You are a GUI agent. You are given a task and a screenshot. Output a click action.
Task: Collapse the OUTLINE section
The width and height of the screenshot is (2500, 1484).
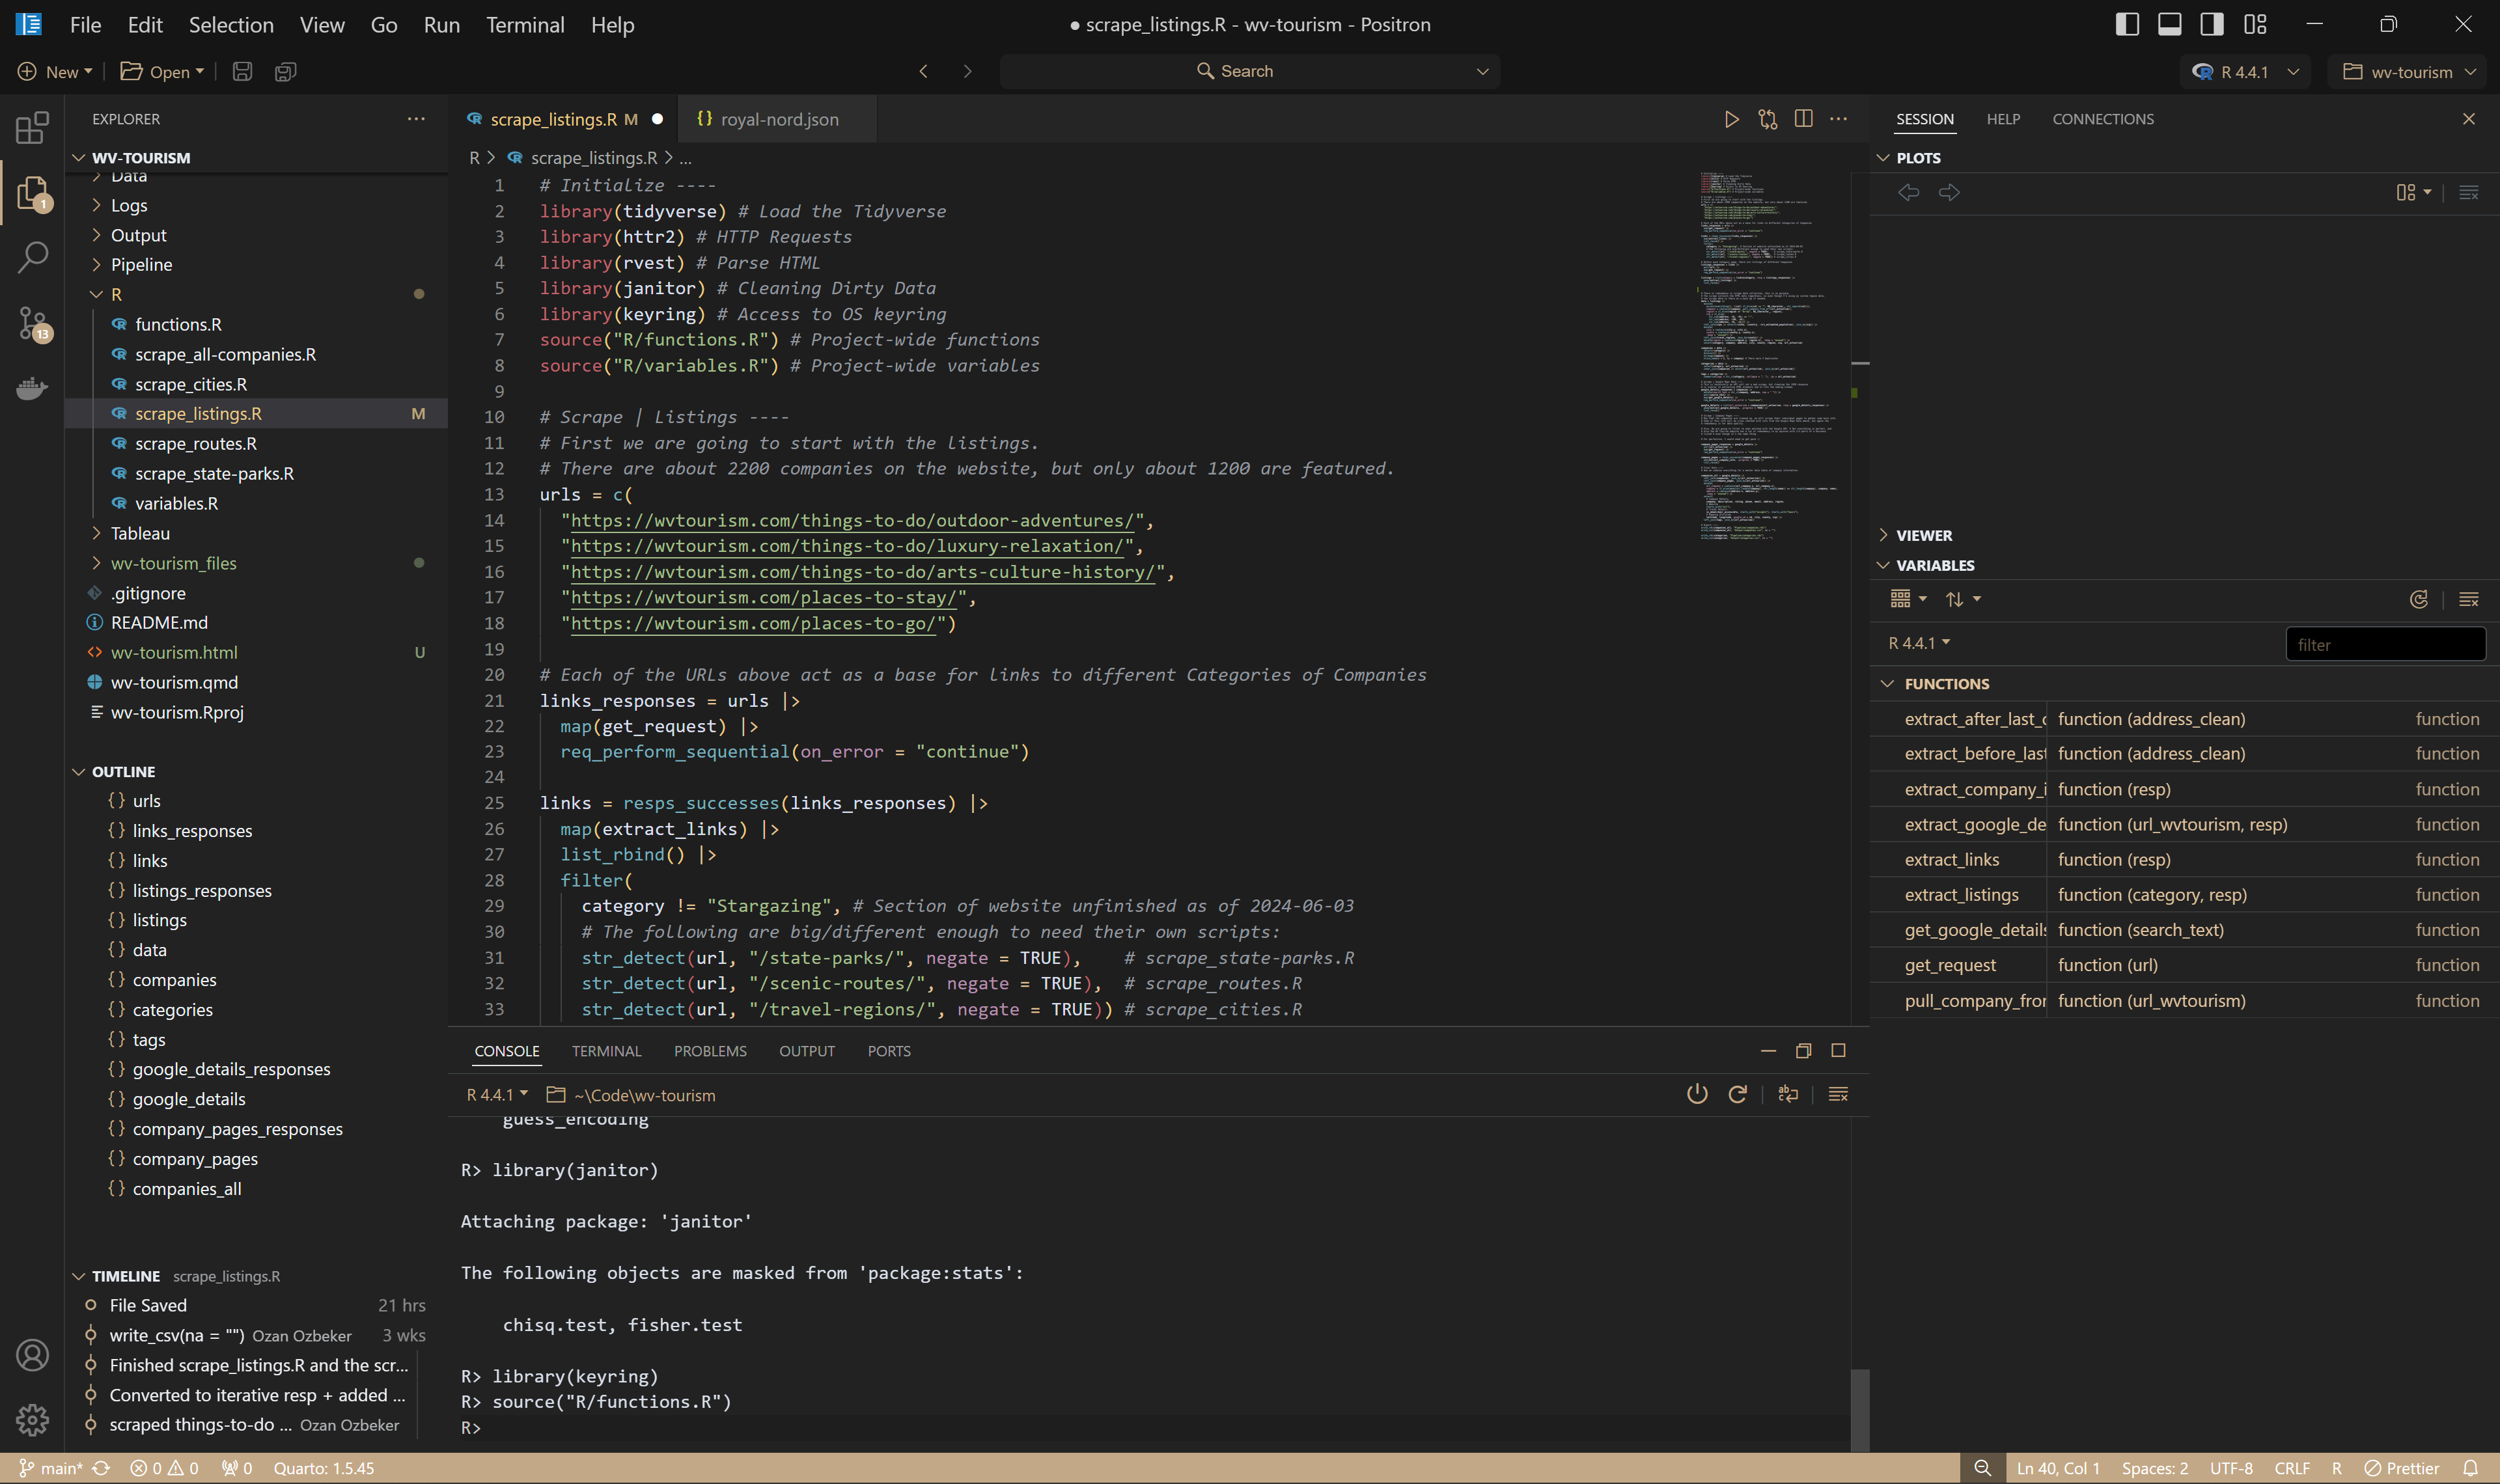pos(123,771)
